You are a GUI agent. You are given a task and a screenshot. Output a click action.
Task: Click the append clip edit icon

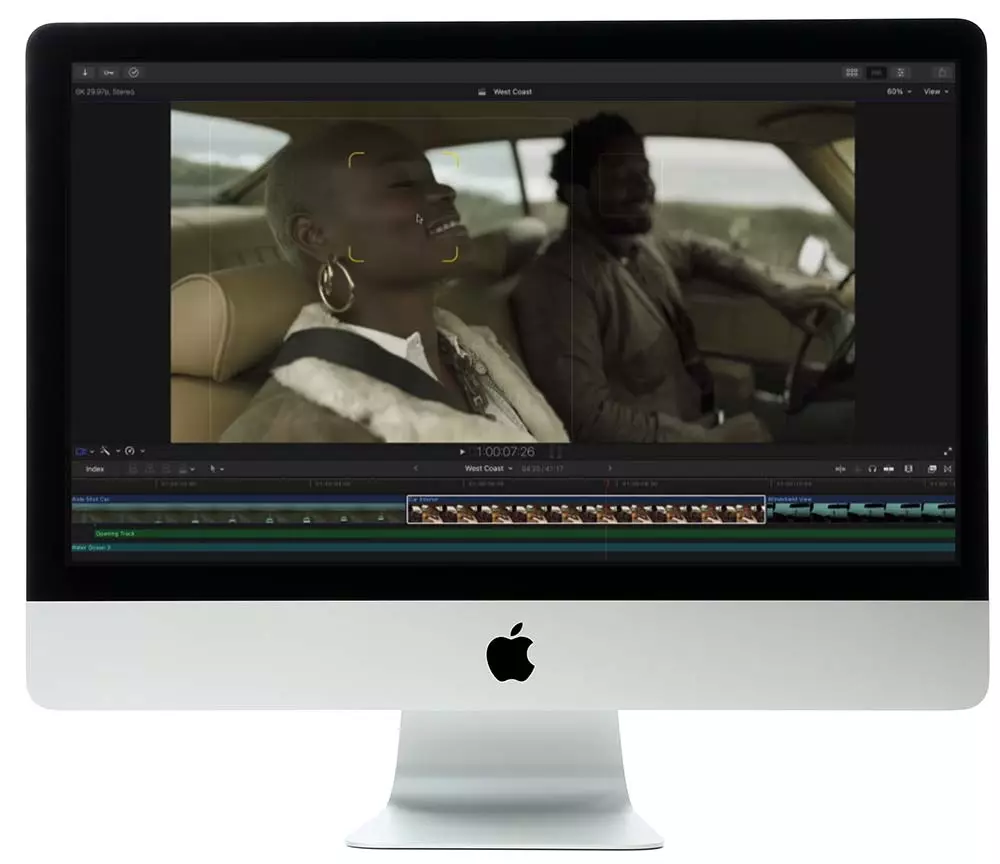(166, 469)
